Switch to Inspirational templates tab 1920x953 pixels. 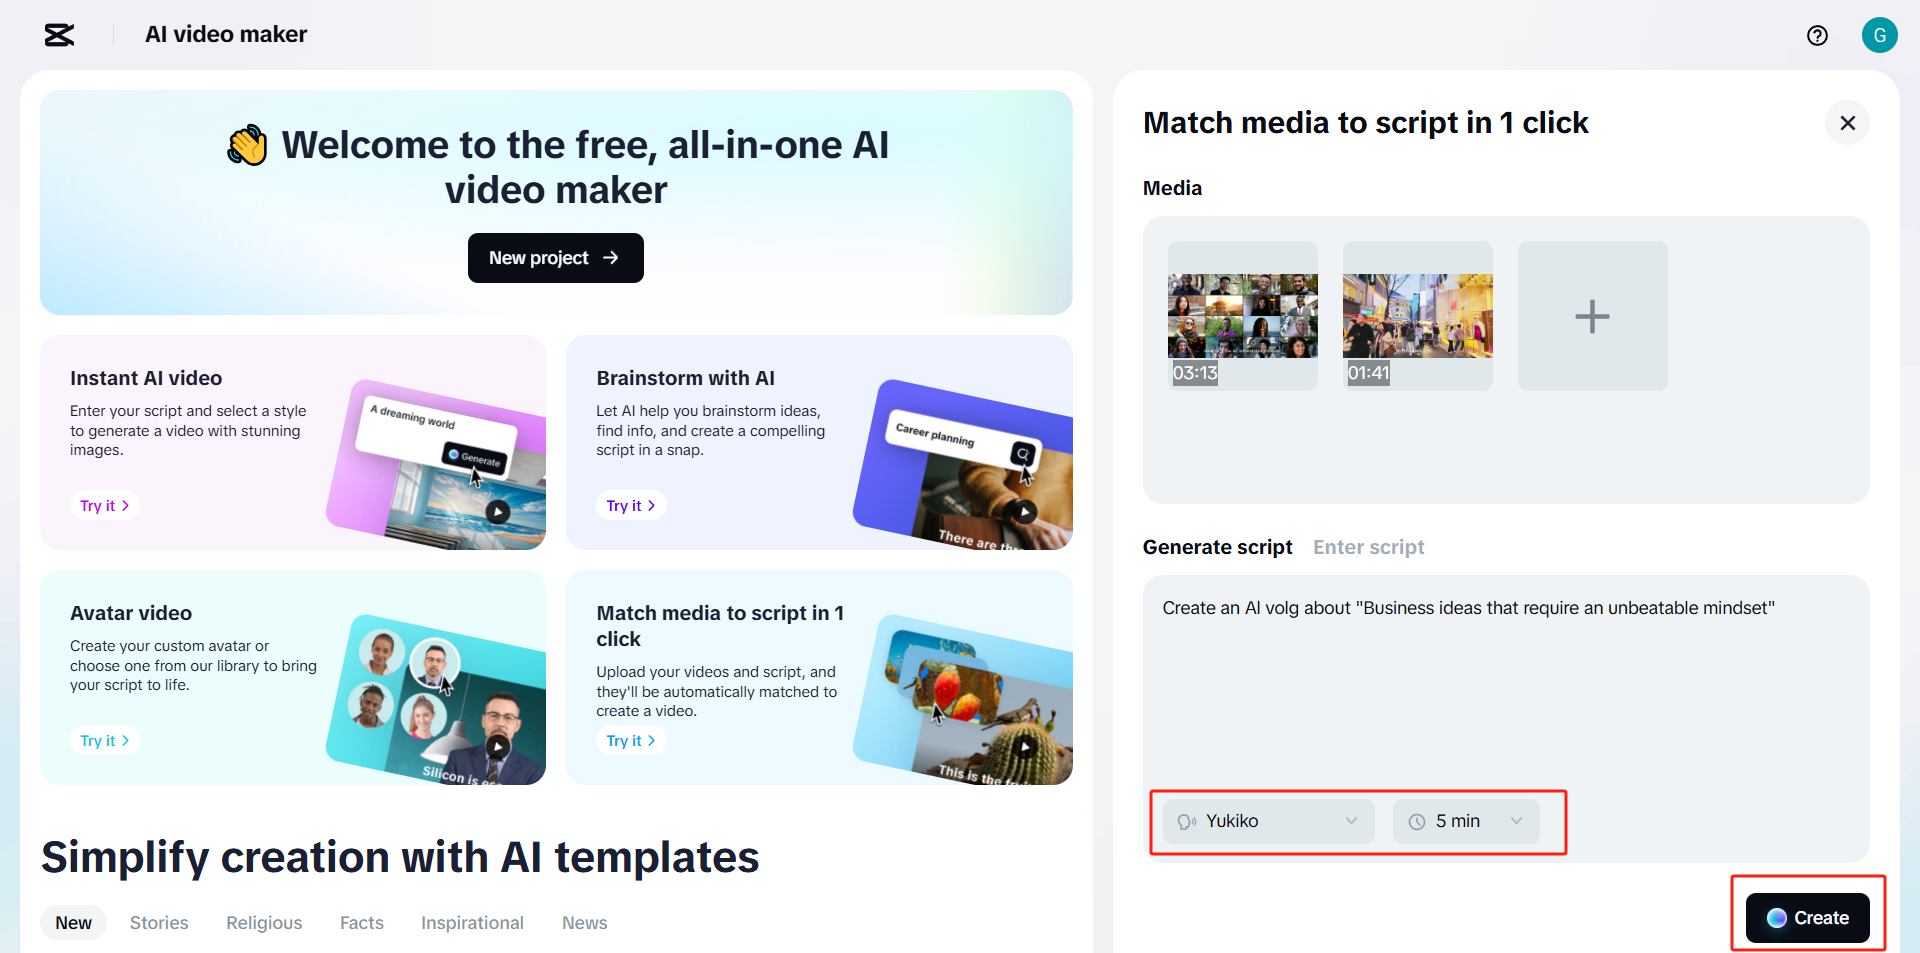point(472,923)
